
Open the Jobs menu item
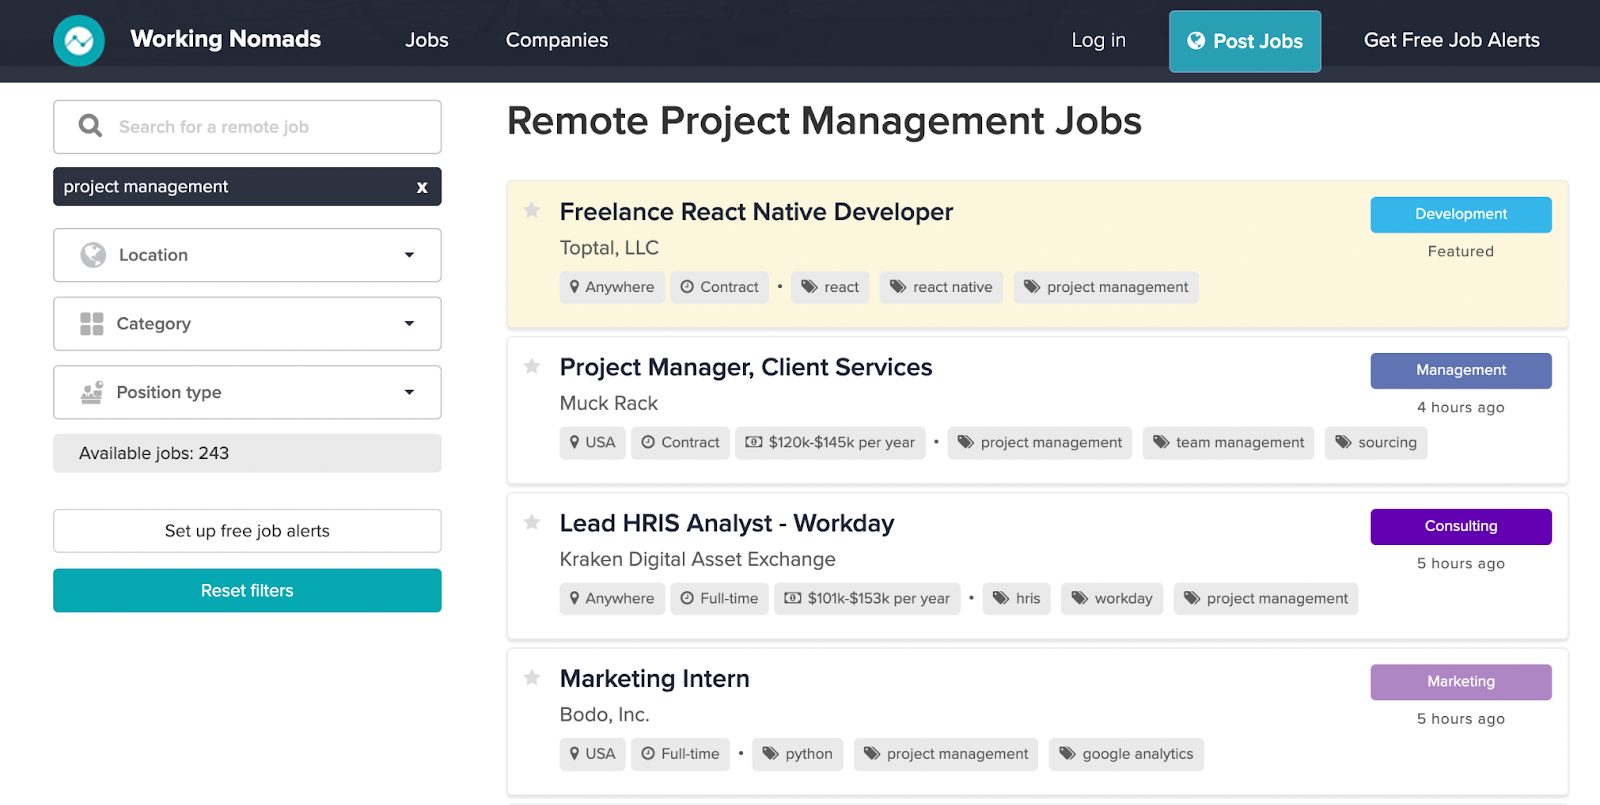427,40
